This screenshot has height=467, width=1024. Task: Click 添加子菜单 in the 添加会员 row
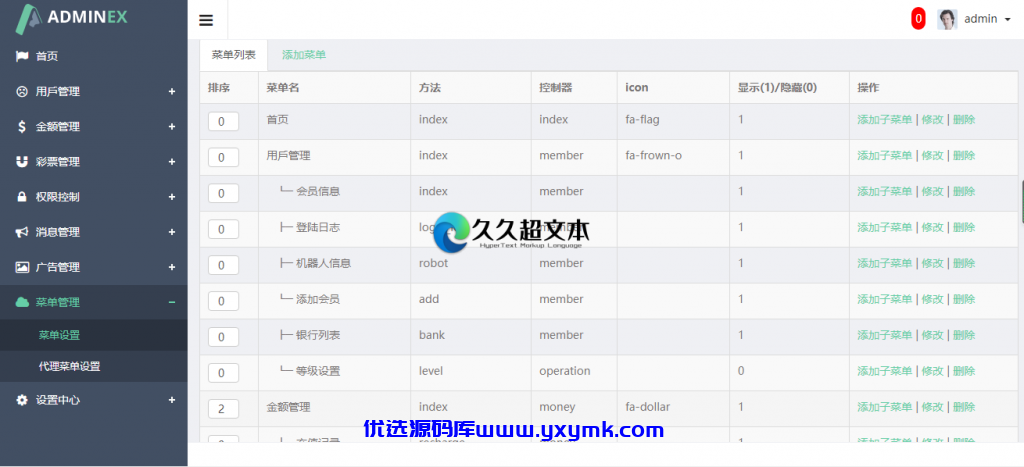pos(884,299)
